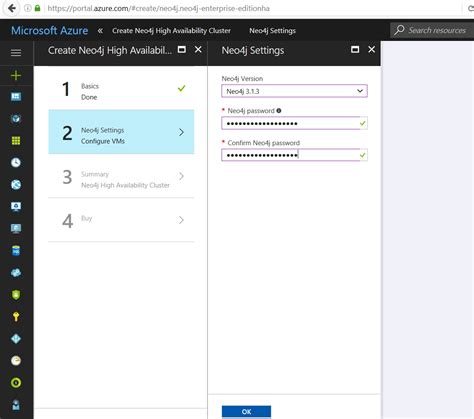This screenshot has height=419, width=474.
Task: Select step 1 Basics
Action: coord(121,88)
